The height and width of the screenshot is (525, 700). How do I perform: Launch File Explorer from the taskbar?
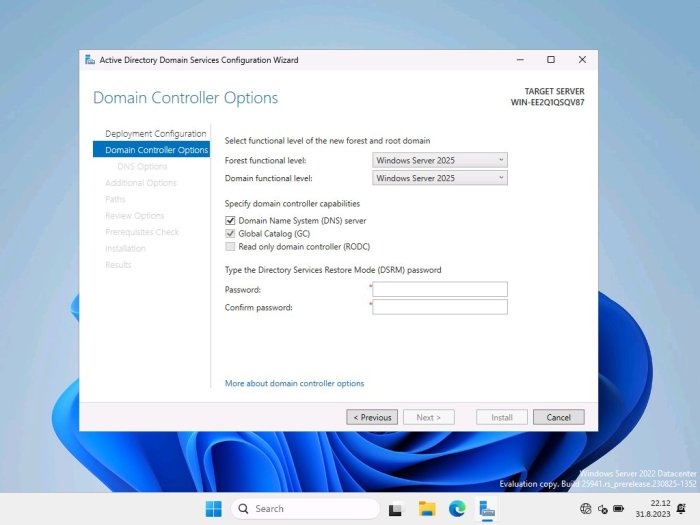(427, 508)
